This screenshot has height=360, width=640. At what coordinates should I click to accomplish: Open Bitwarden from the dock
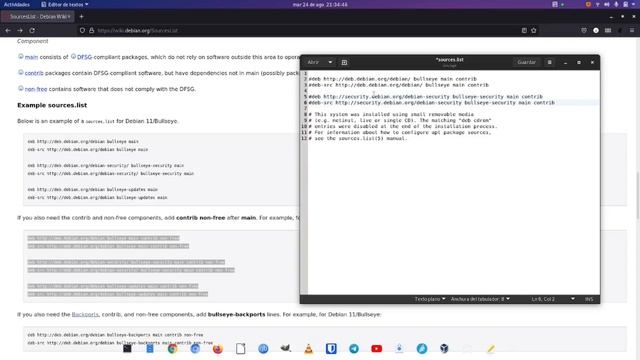pyautogui.click(x=331, y=349)
